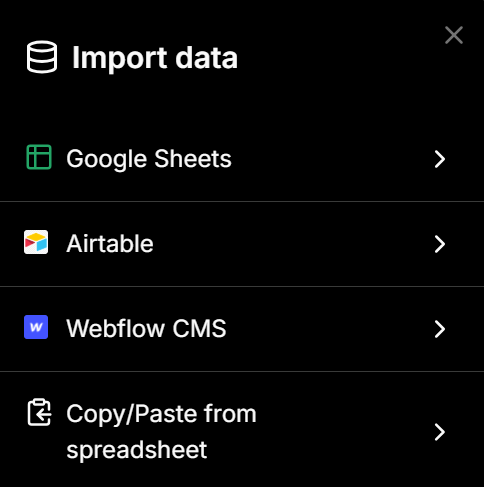
Task: Open Webflow CMS via its chevron arrow
Action: pos(440,329)
